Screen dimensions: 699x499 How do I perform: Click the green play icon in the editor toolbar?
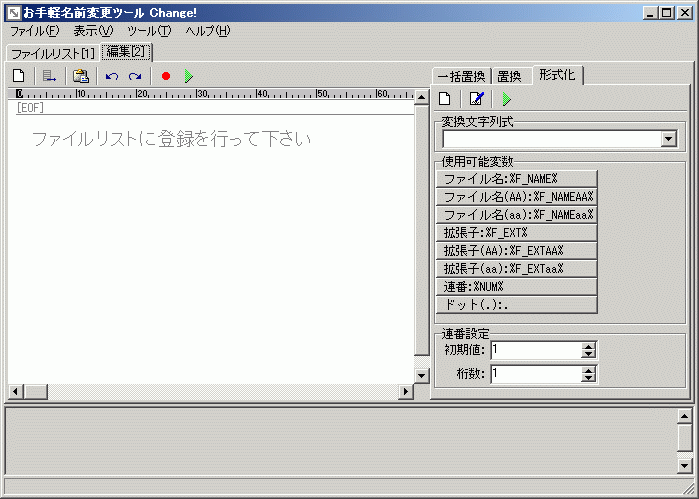click(189, 76)
